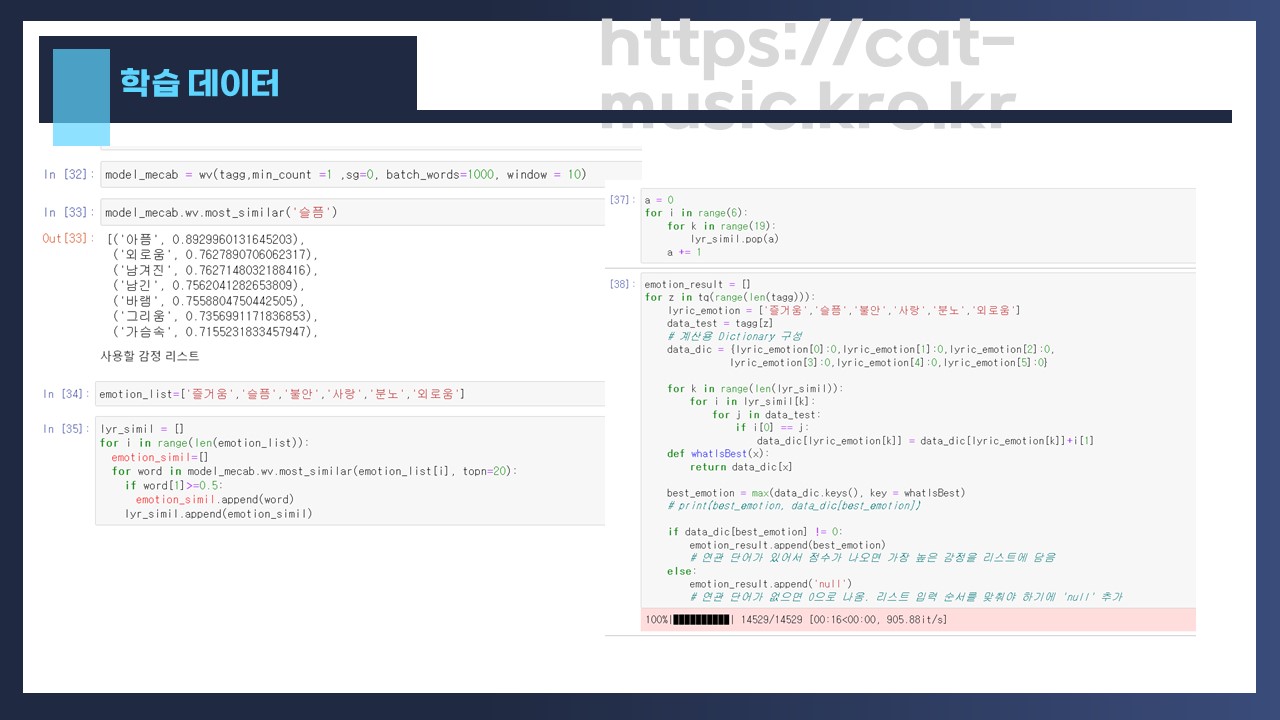This screenshot has height=720, width=1280.
Task: Click the a = 0 line in cell 37
Action: point(659,200)
